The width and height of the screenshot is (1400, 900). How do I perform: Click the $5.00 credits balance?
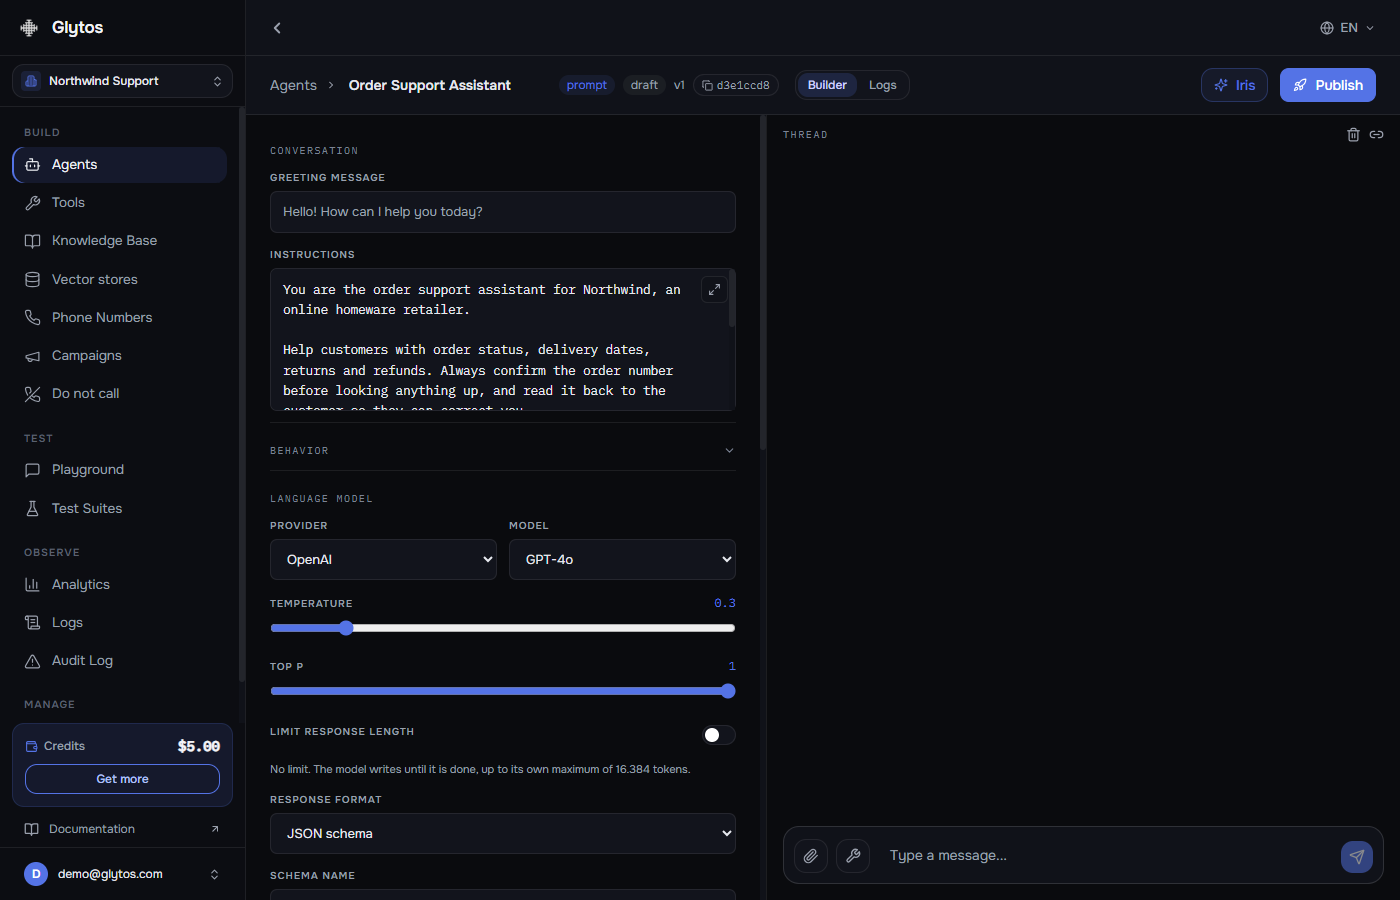(x=199, y=746)
